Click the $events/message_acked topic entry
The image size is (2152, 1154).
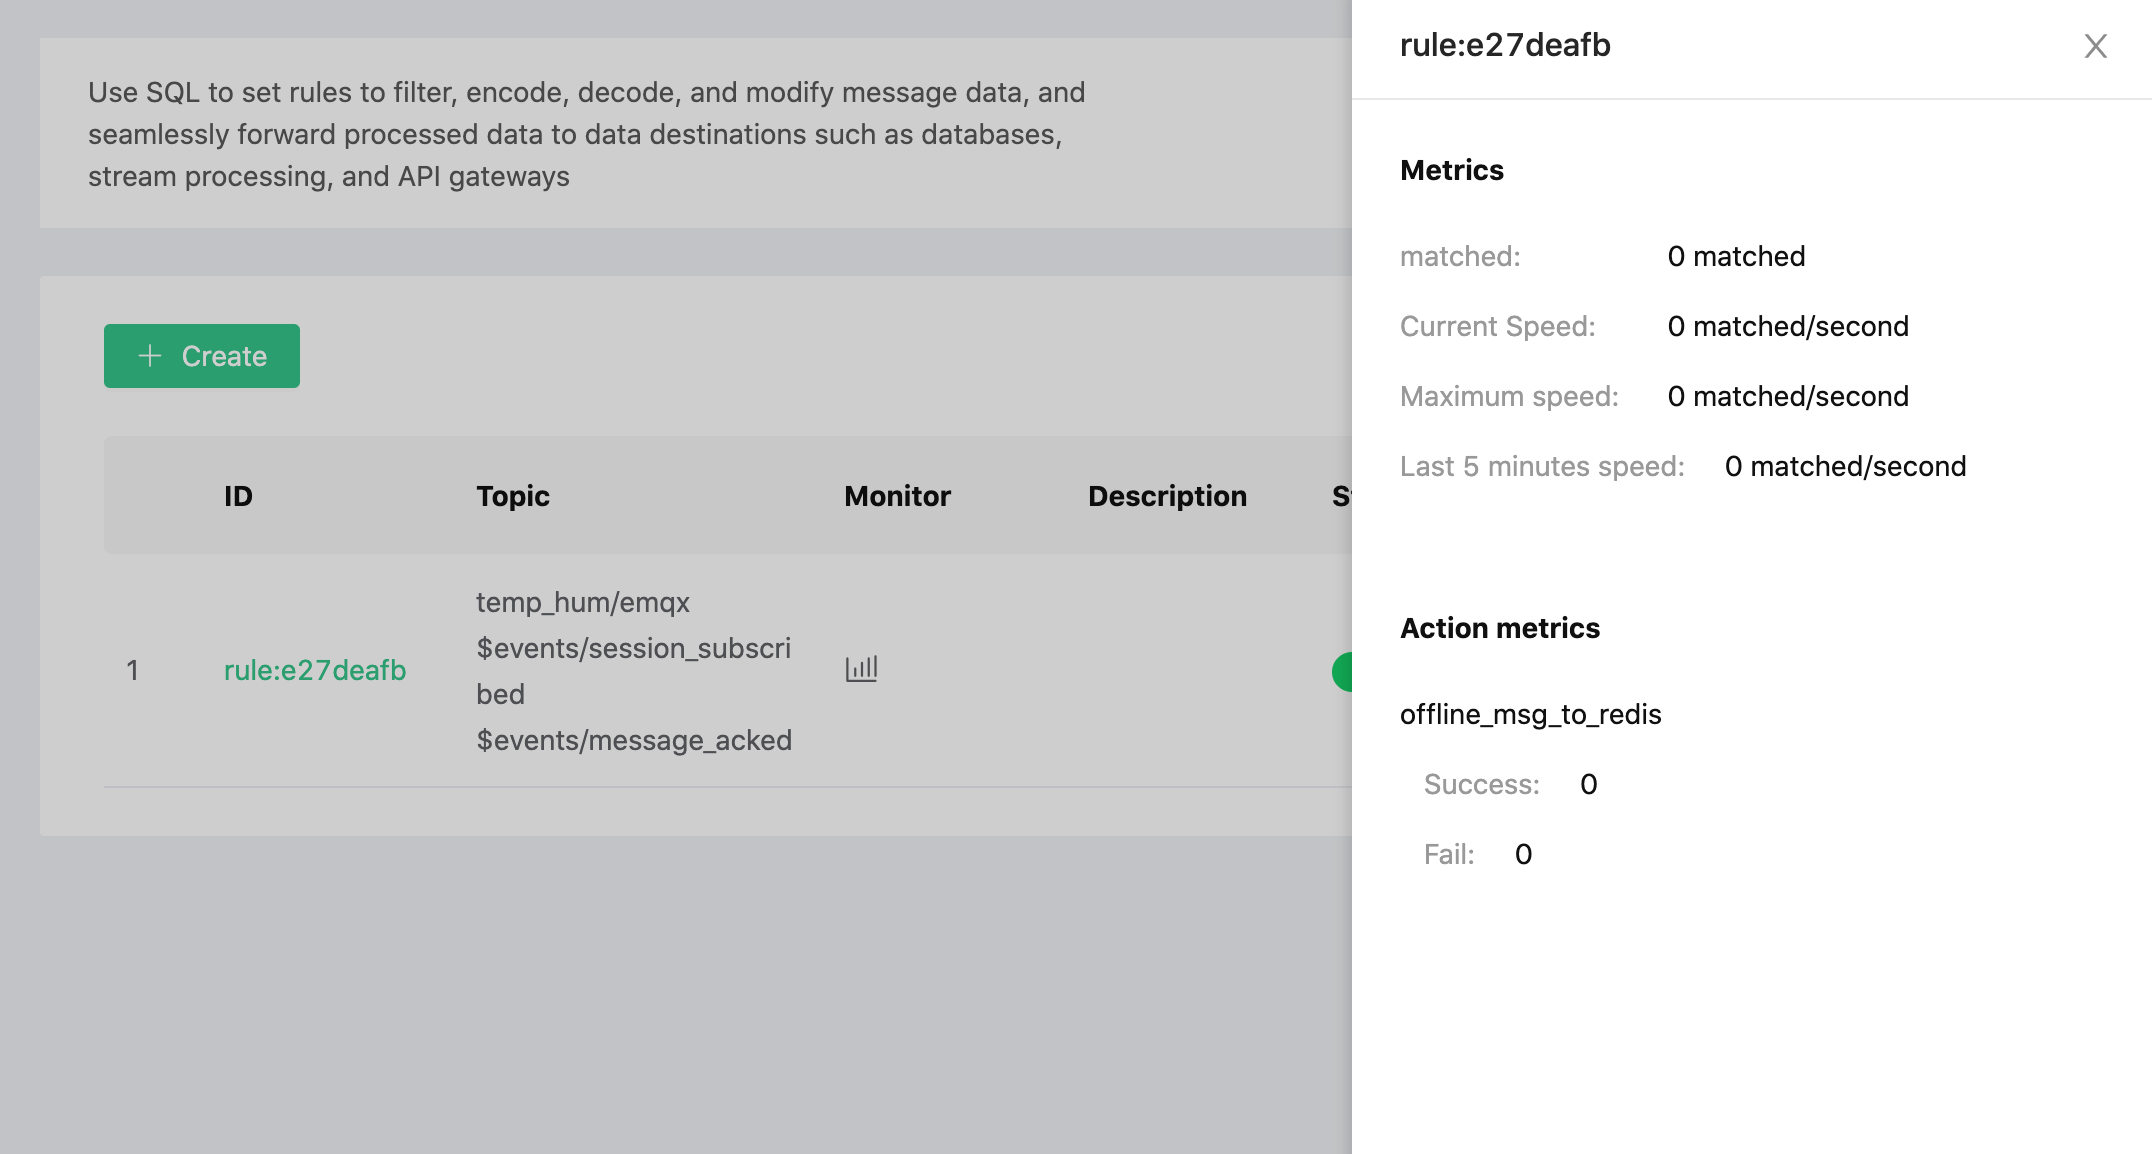pyautogui.click(x=634, y=740)
